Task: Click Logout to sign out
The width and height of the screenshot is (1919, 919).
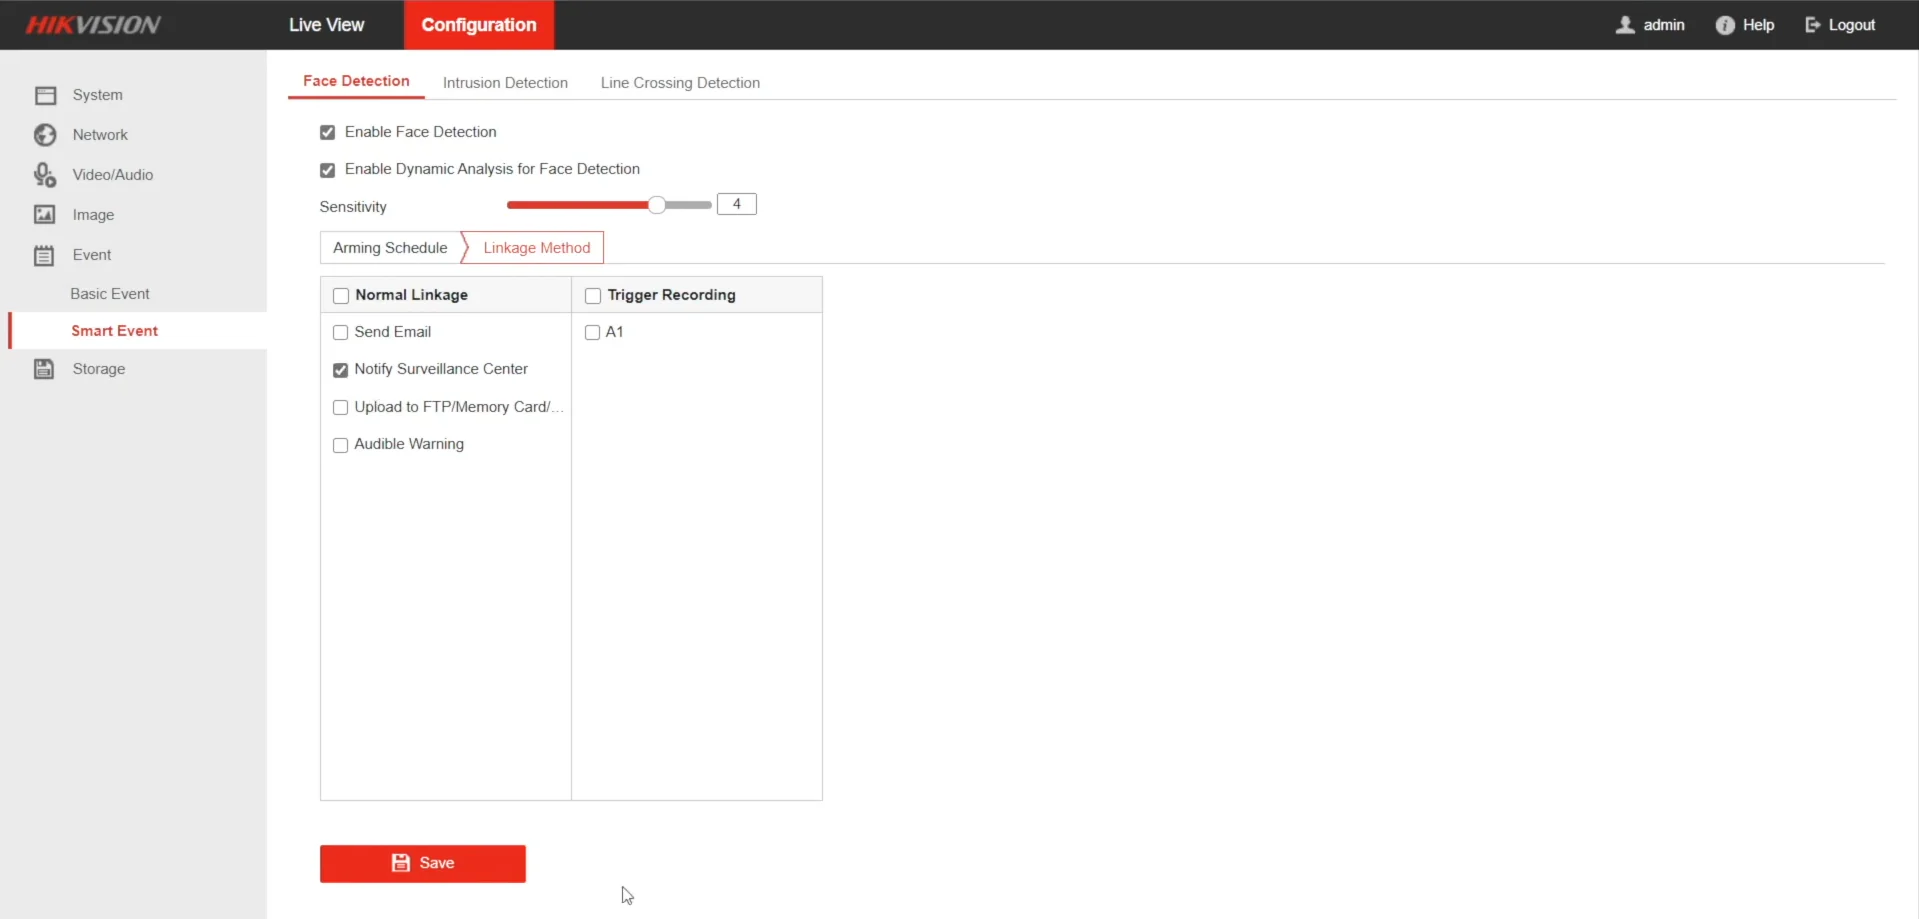Action: [1852, 25]
